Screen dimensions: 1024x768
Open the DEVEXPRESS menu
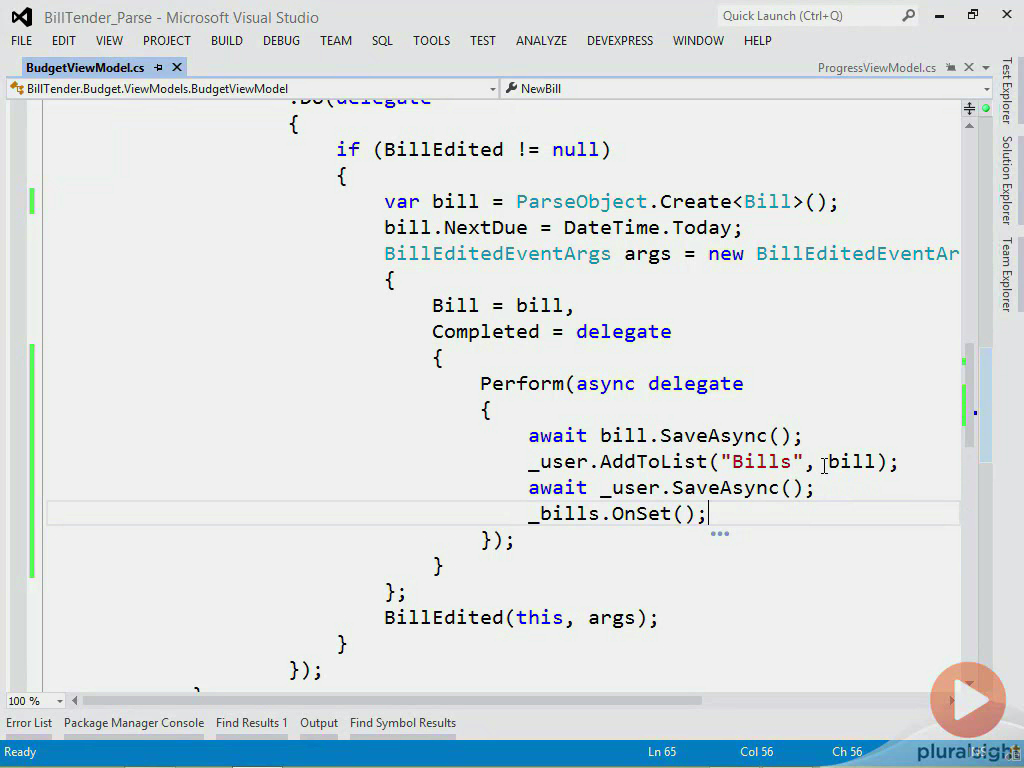coord(620,40)
